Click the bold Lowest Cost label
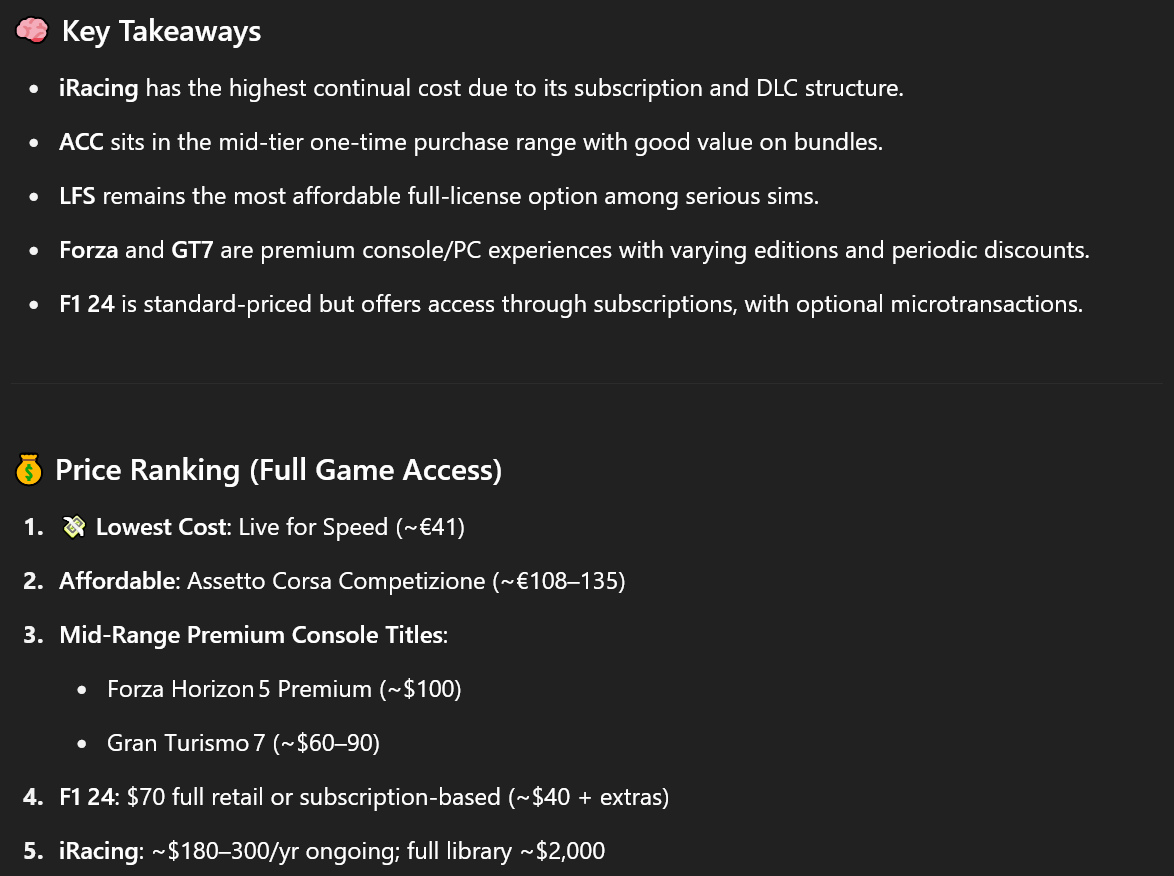The height and width of the screenshot is (876, 1174). [x=163, y=527]
